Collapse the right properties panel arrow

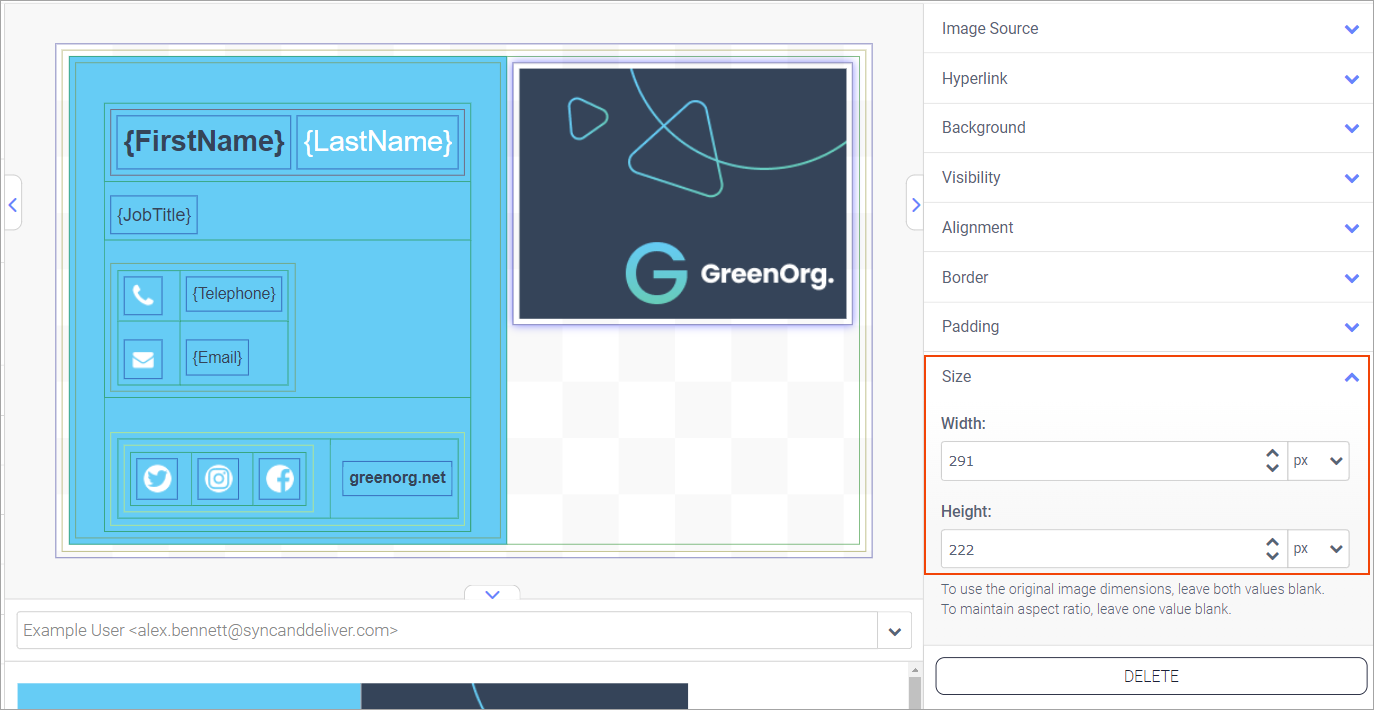click(915, 204)
